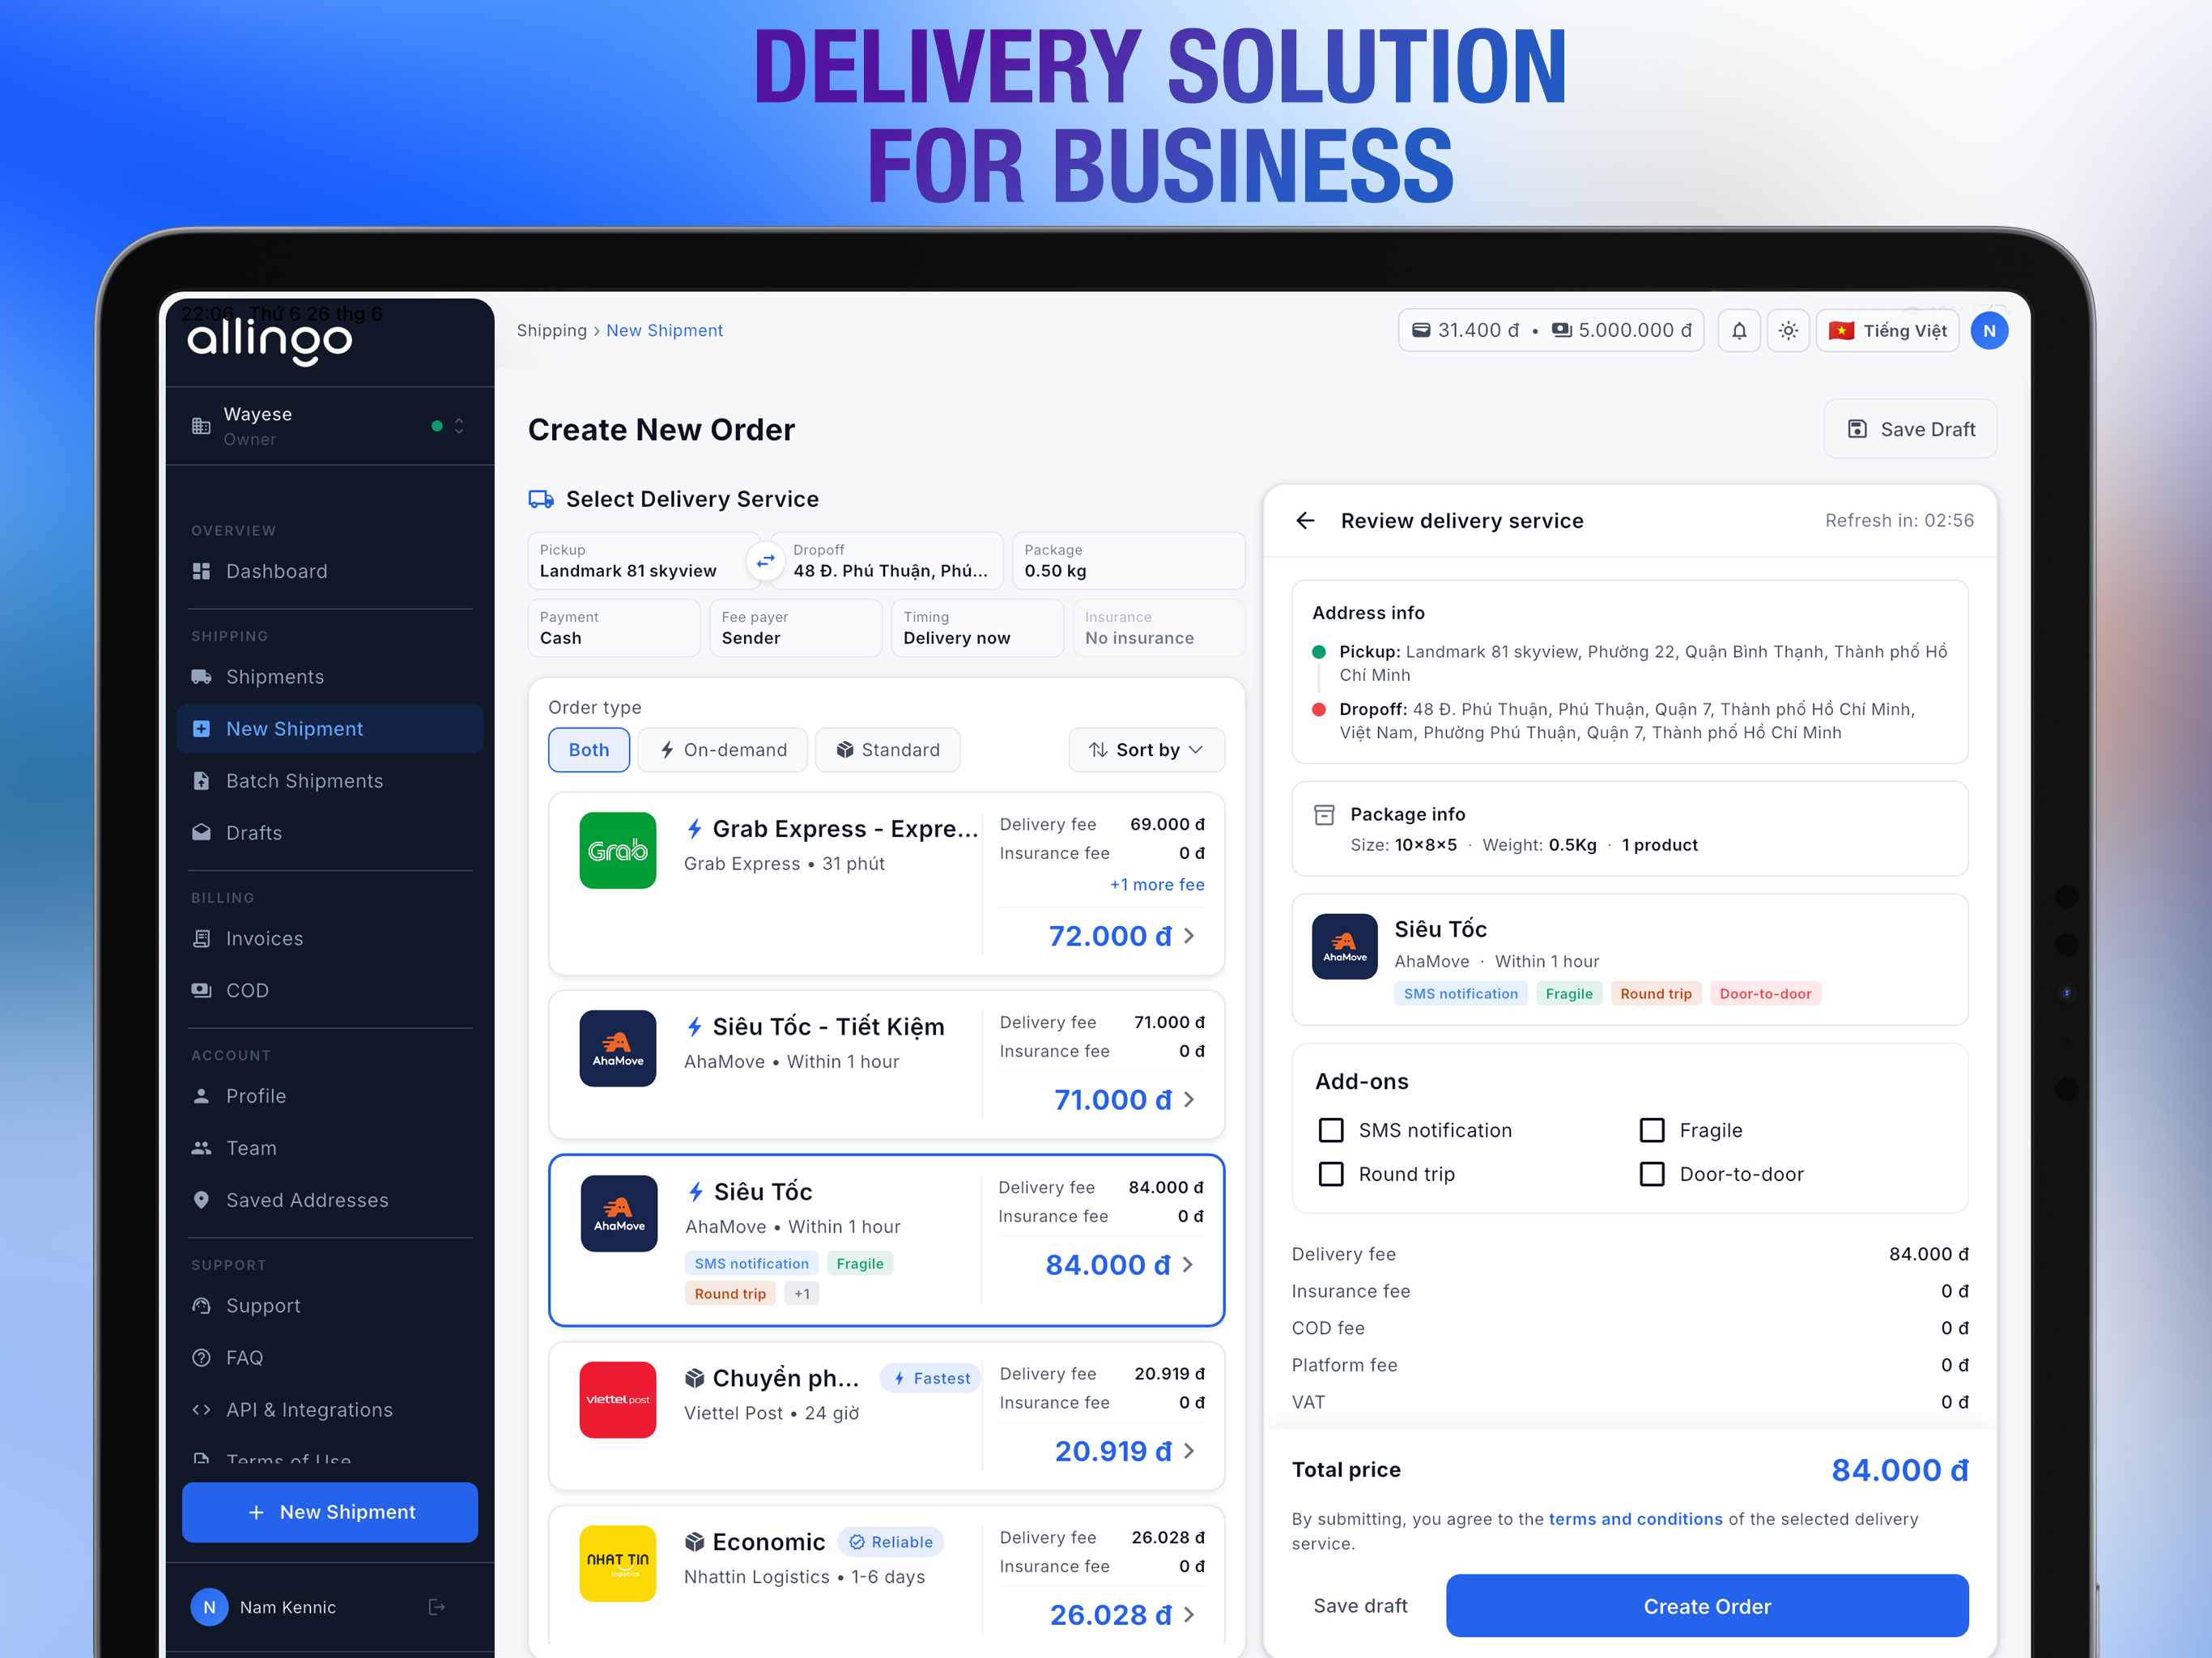
Task: Click the Create Order button
Action: click(1707, 1606)
